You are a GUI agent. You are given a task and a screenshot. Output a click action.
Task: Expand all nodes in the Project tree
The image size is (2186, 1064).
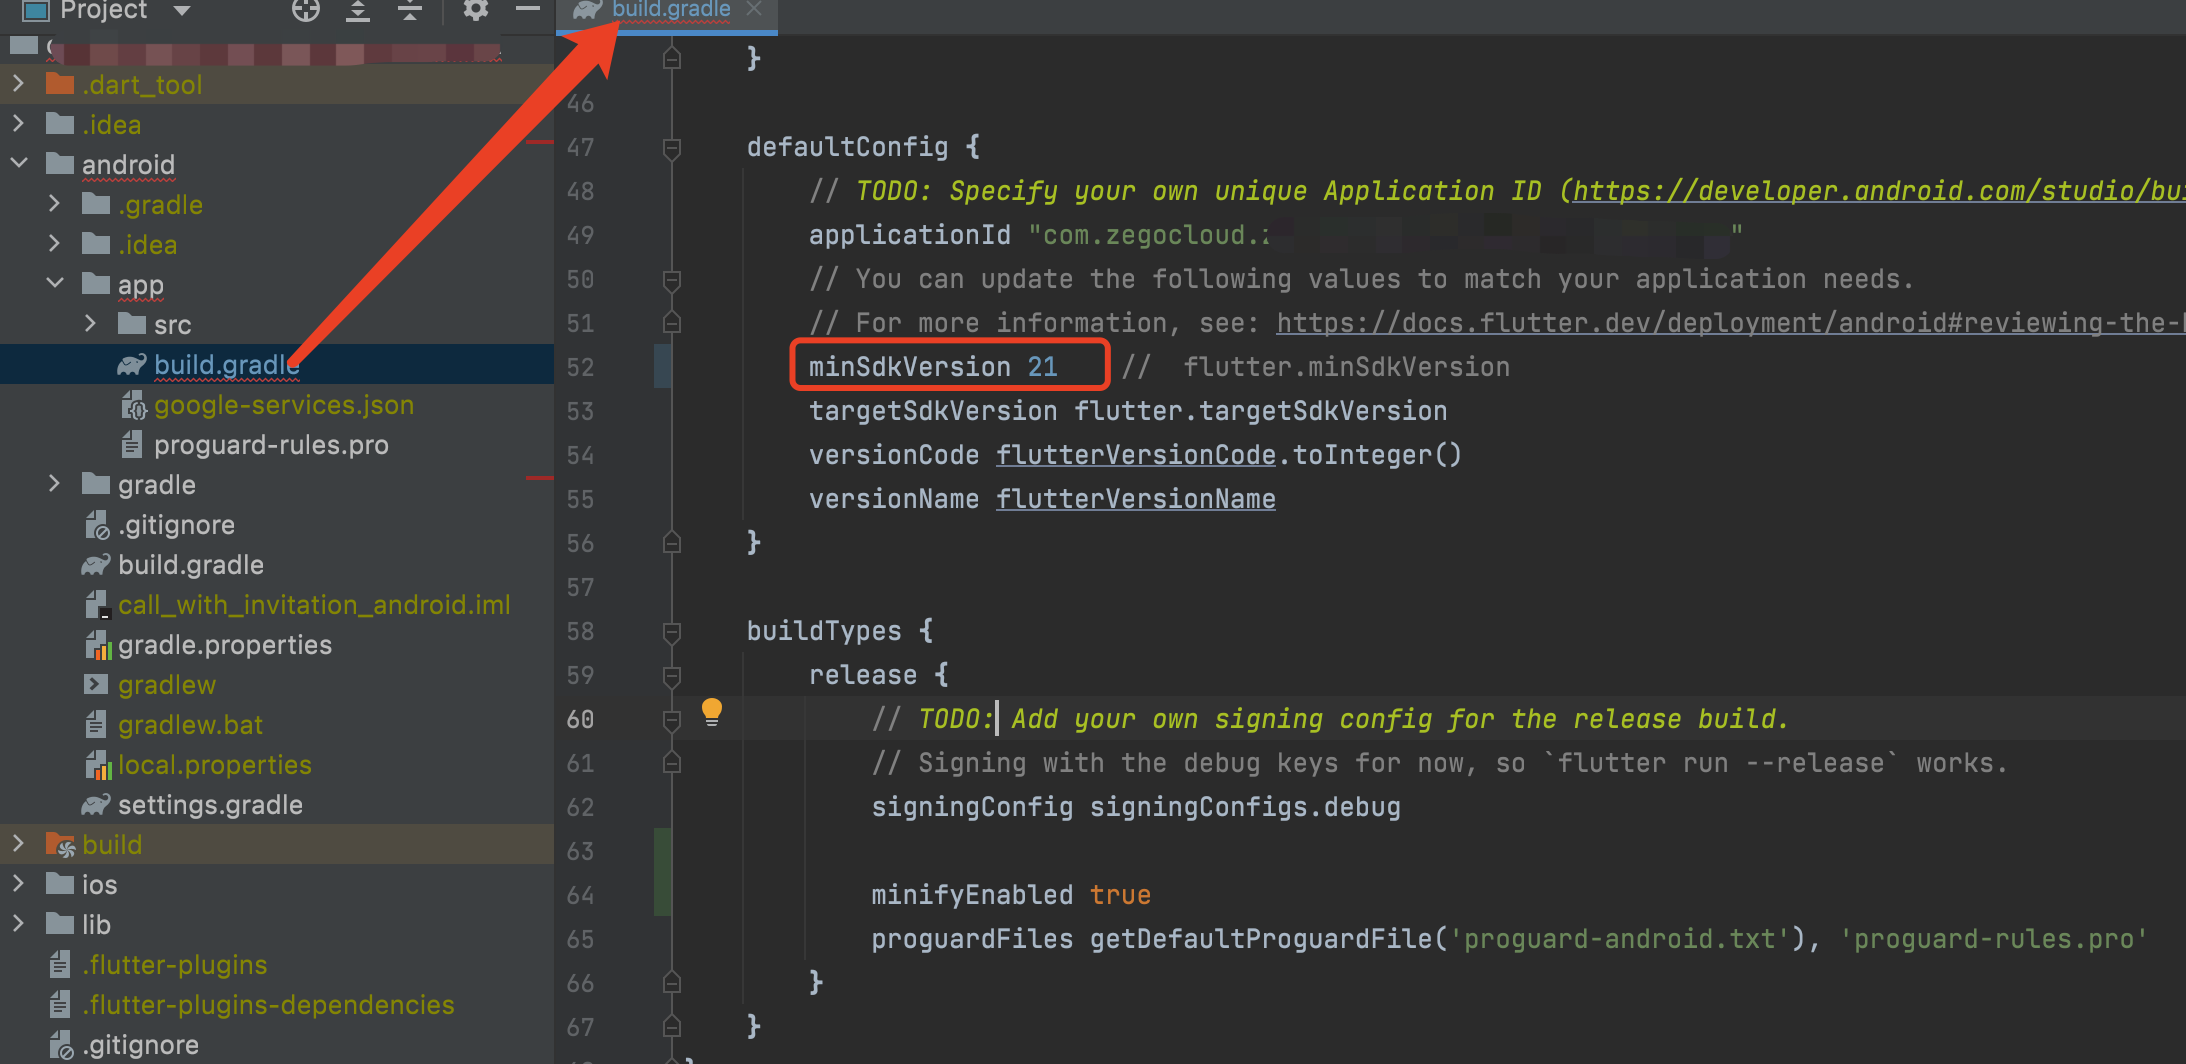[357, 12]
